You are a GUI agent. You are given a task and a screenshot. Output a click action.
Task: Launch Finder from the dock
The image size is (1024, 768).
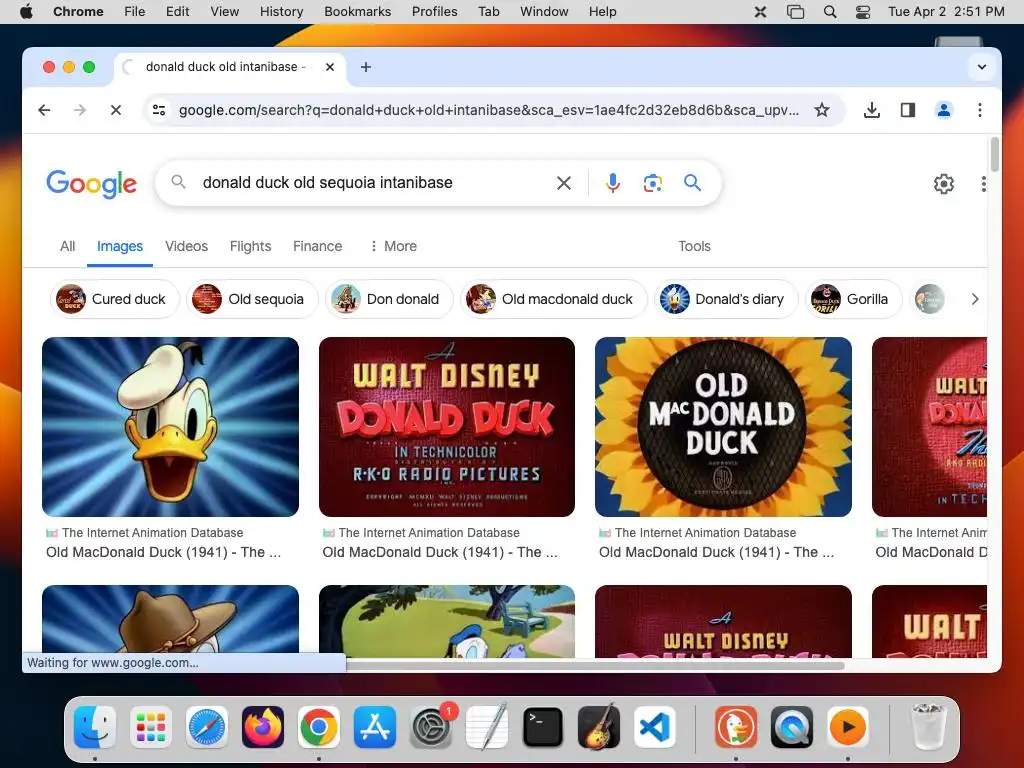(x=95, y=727)
